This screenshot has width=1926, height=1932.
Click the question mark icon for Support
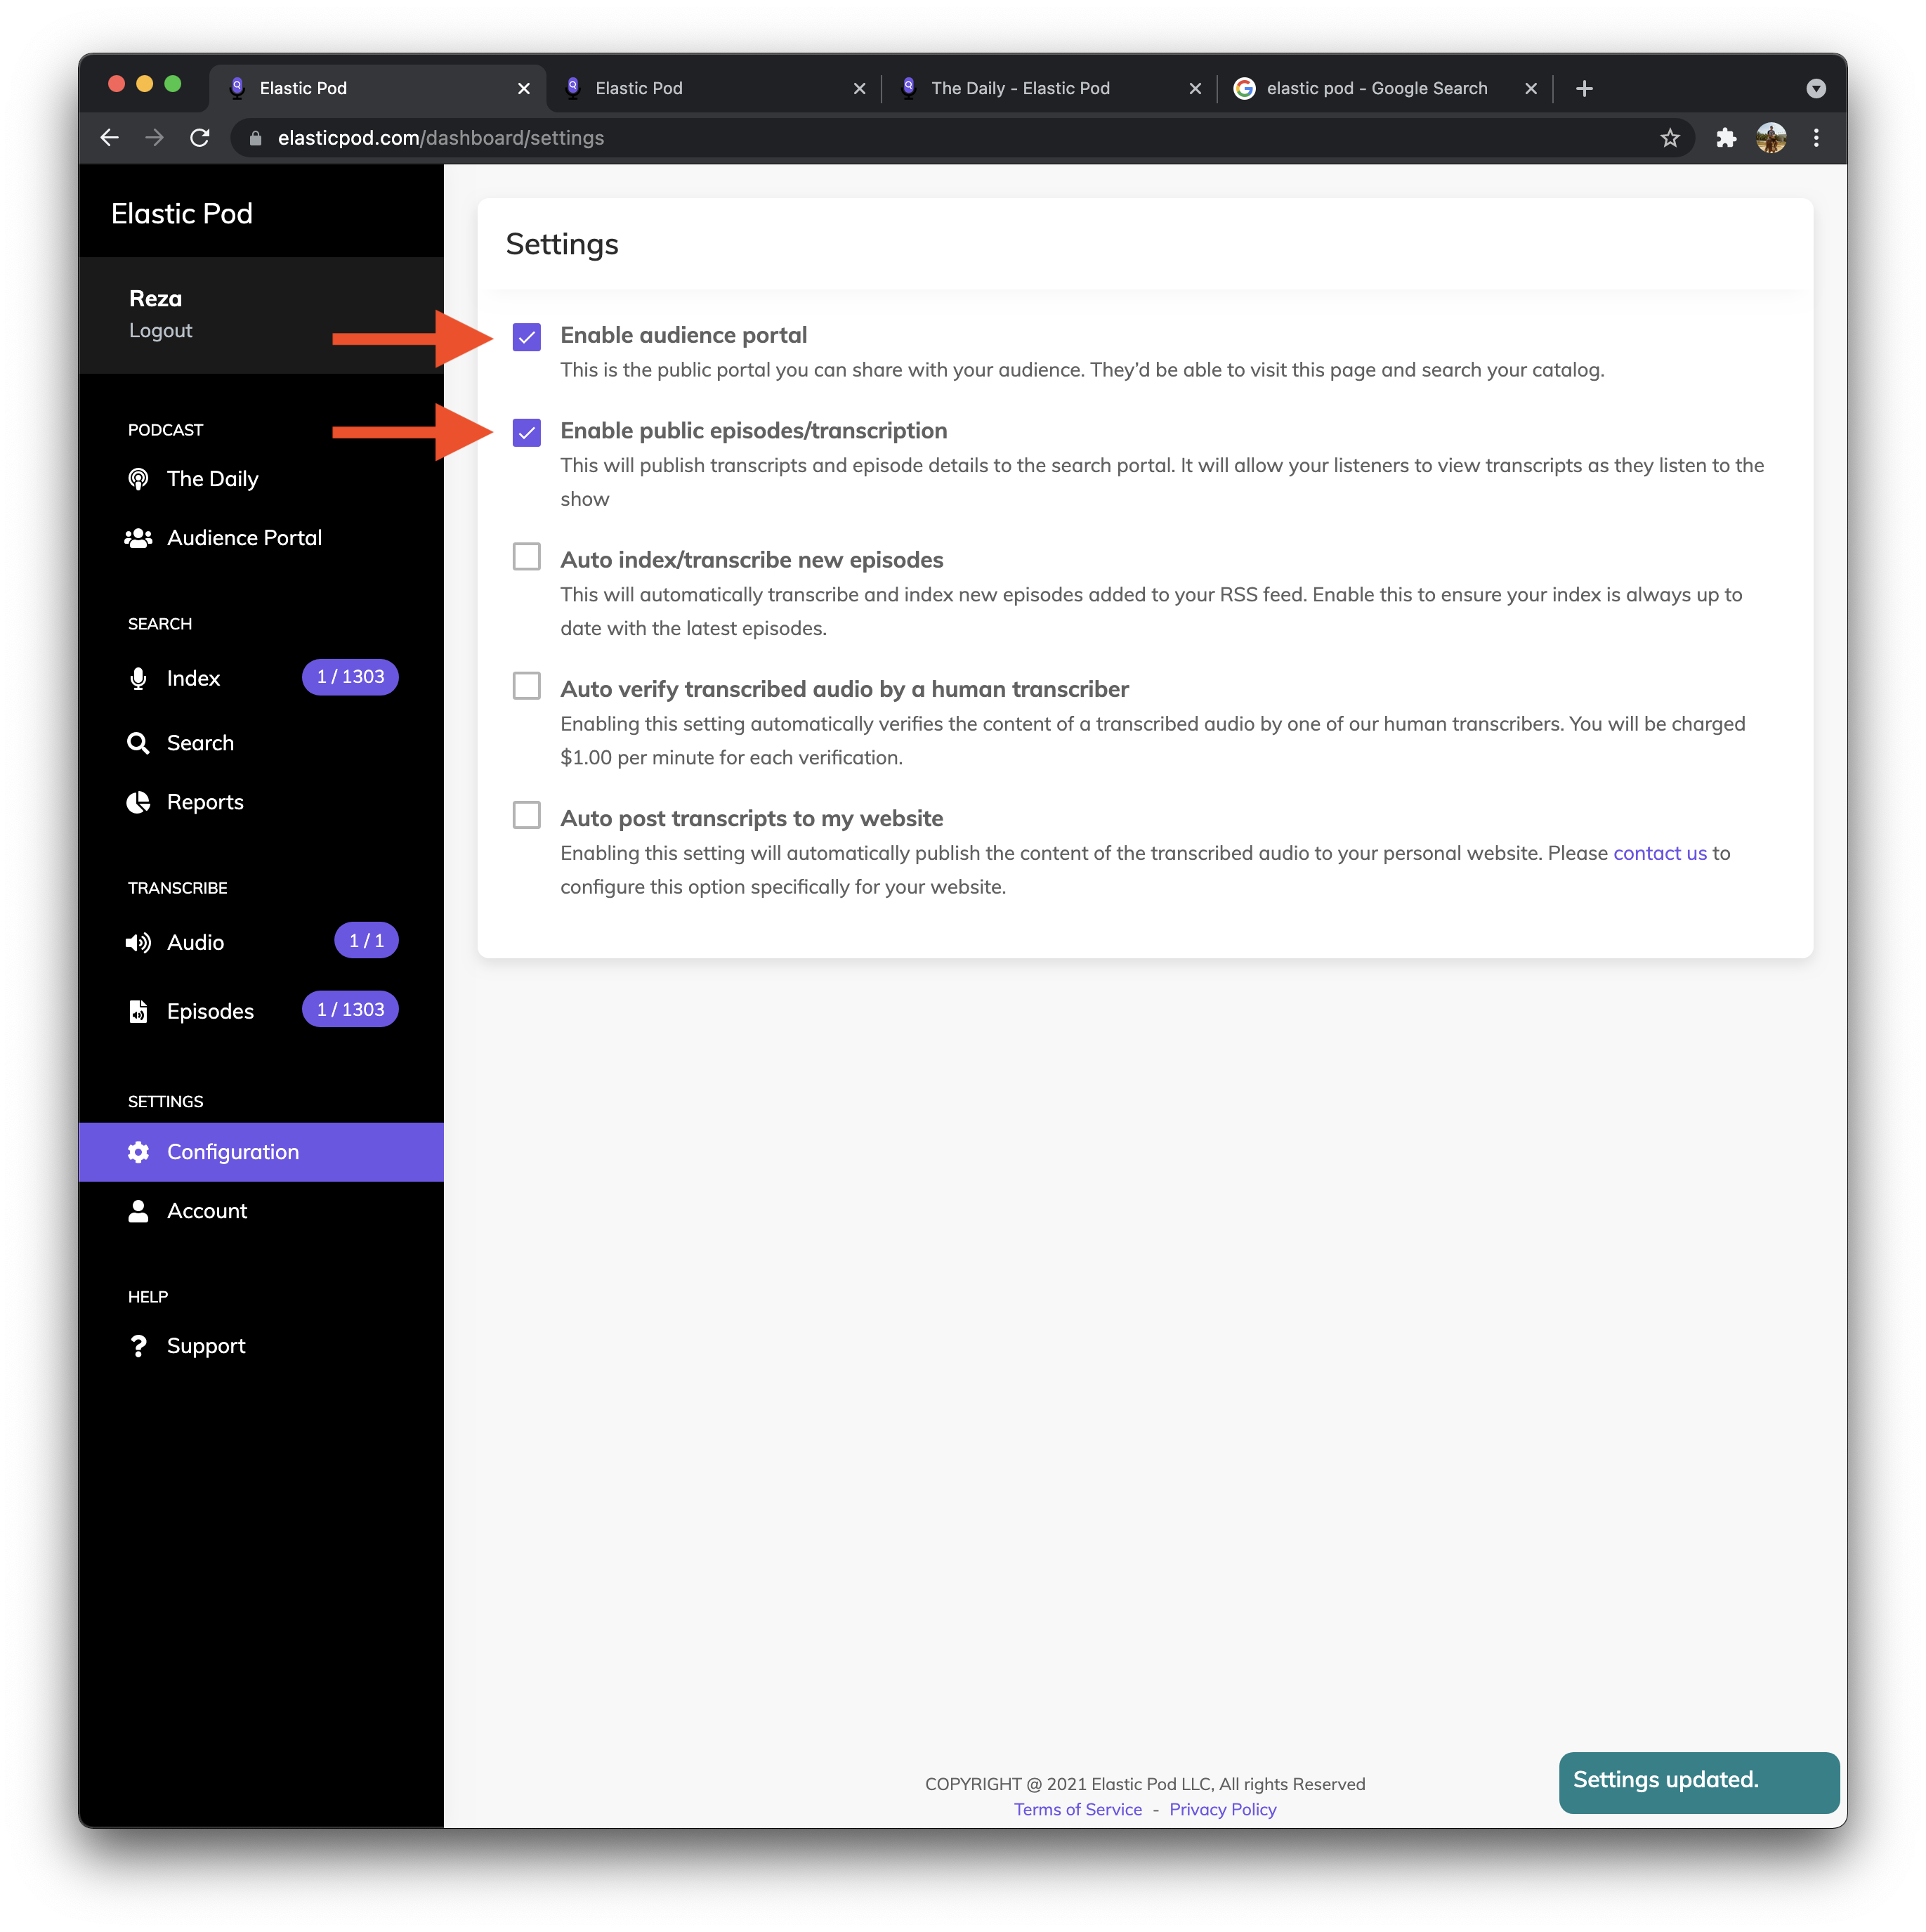(138, 1346)
